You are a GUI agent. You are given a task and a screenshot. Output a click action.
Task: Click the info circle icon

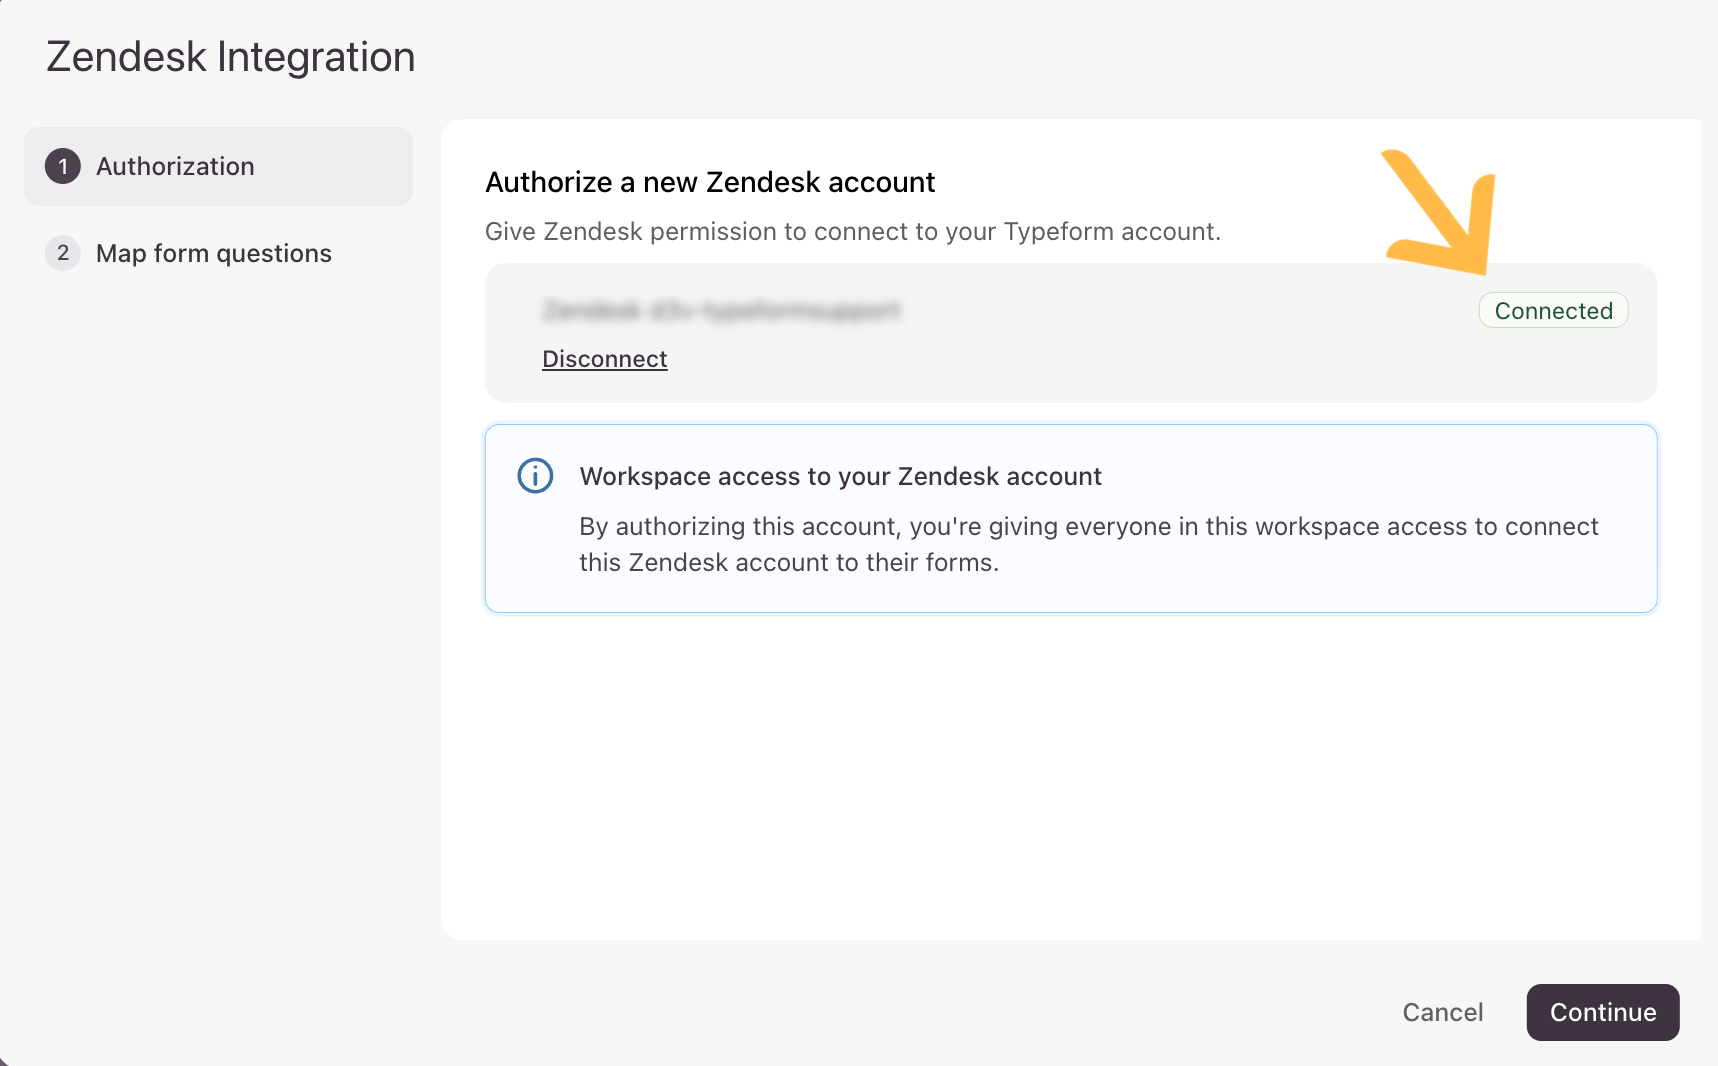pos(535,476)
